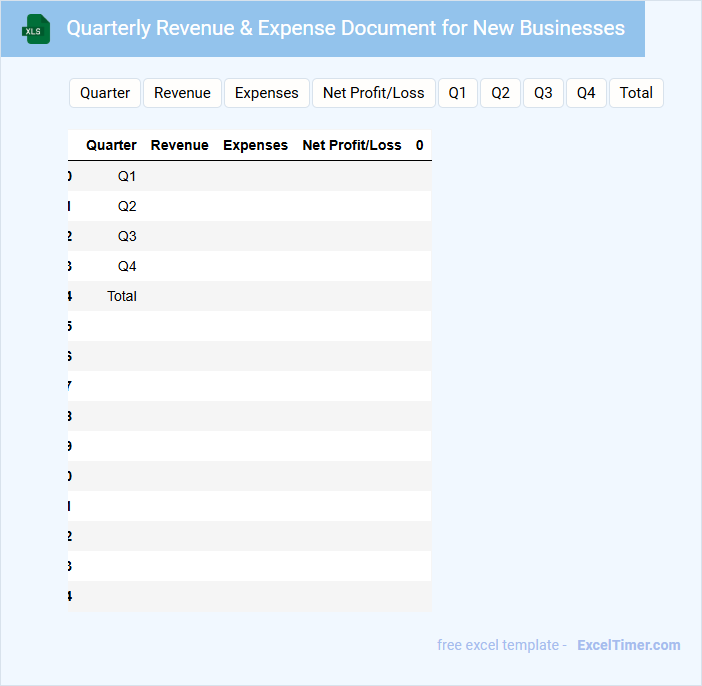The image size is (702, 686).
Task: Click the Q4 row cell in table
Action: pos(127,266)
